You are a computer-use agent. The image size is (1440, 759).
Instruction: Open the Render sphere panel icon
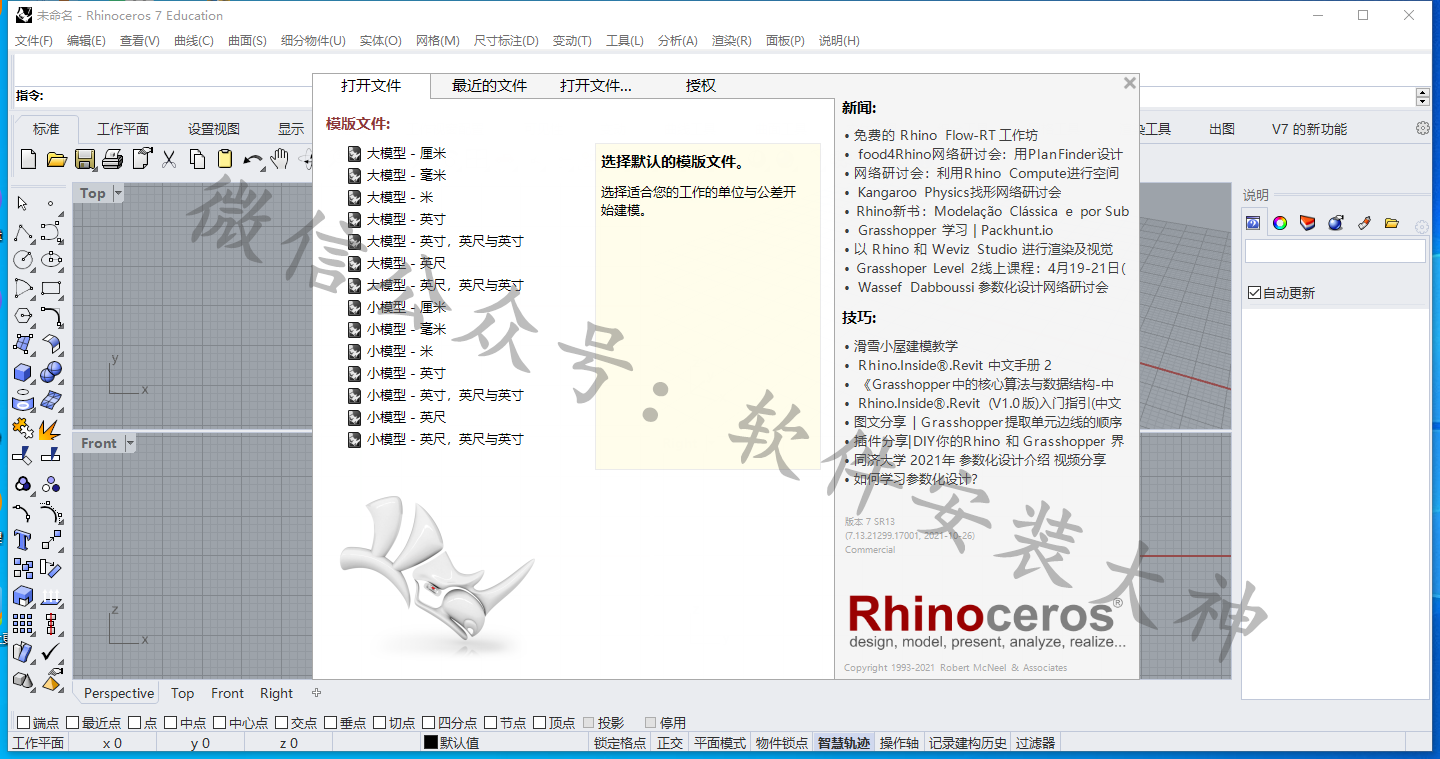pos(1336,223)
